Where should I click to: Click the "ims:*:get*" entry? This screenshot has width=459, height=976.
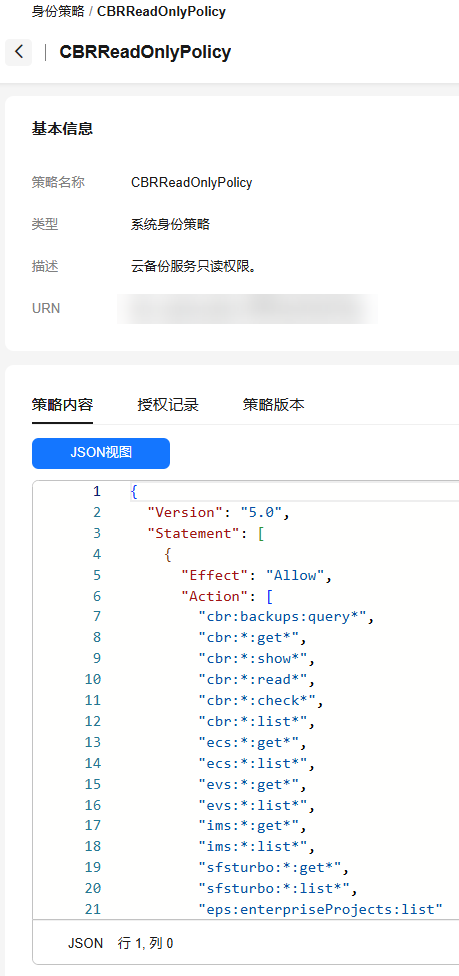[x=252, y=826]
